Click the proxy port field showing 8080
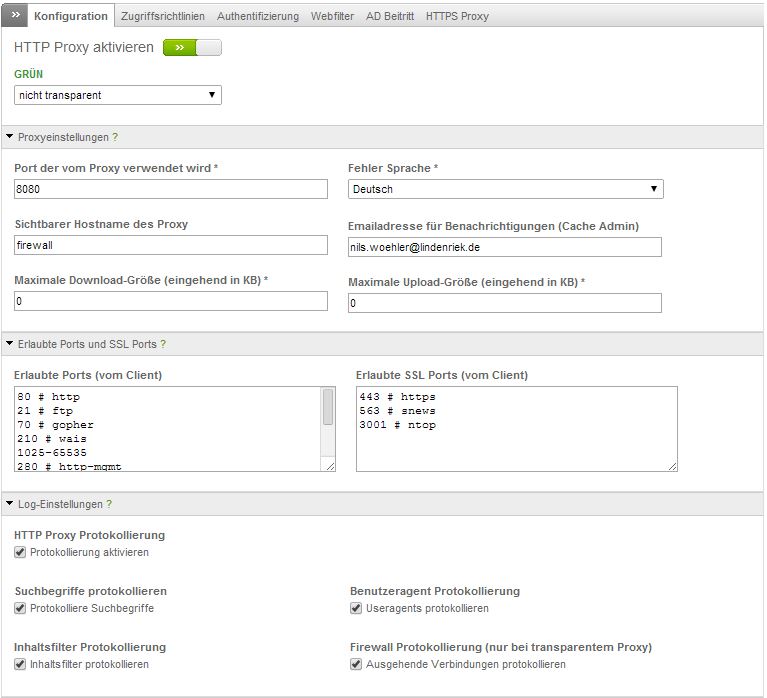The image size is (767, 698). 171,189
